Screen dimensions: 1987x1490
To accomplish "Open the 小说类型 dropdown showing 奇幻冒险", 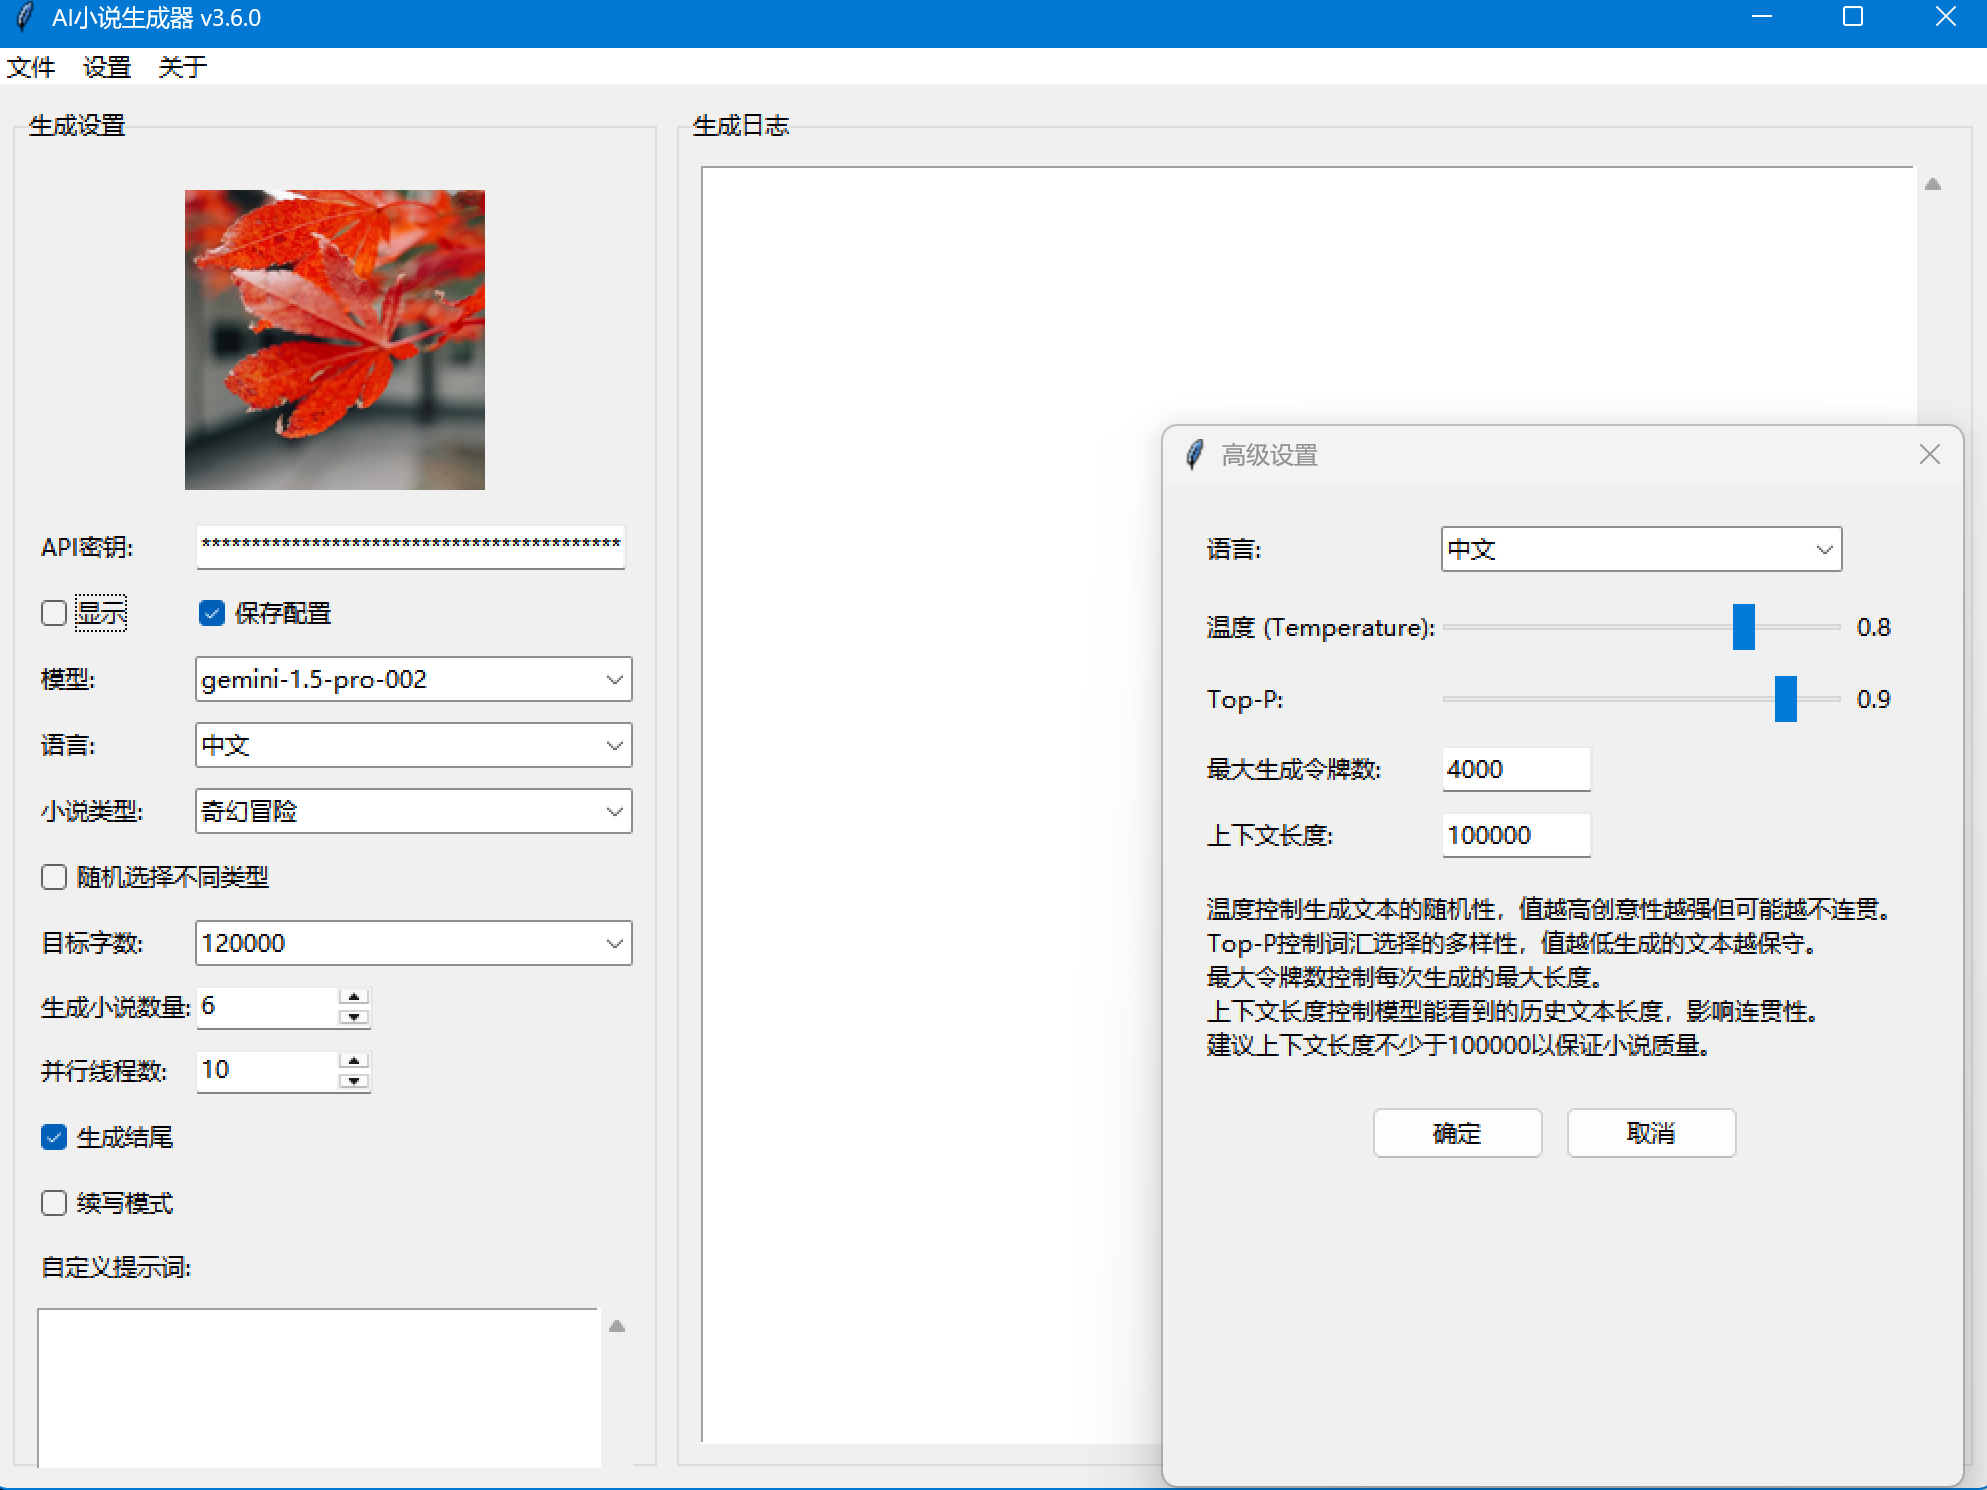I will [414, 811].
